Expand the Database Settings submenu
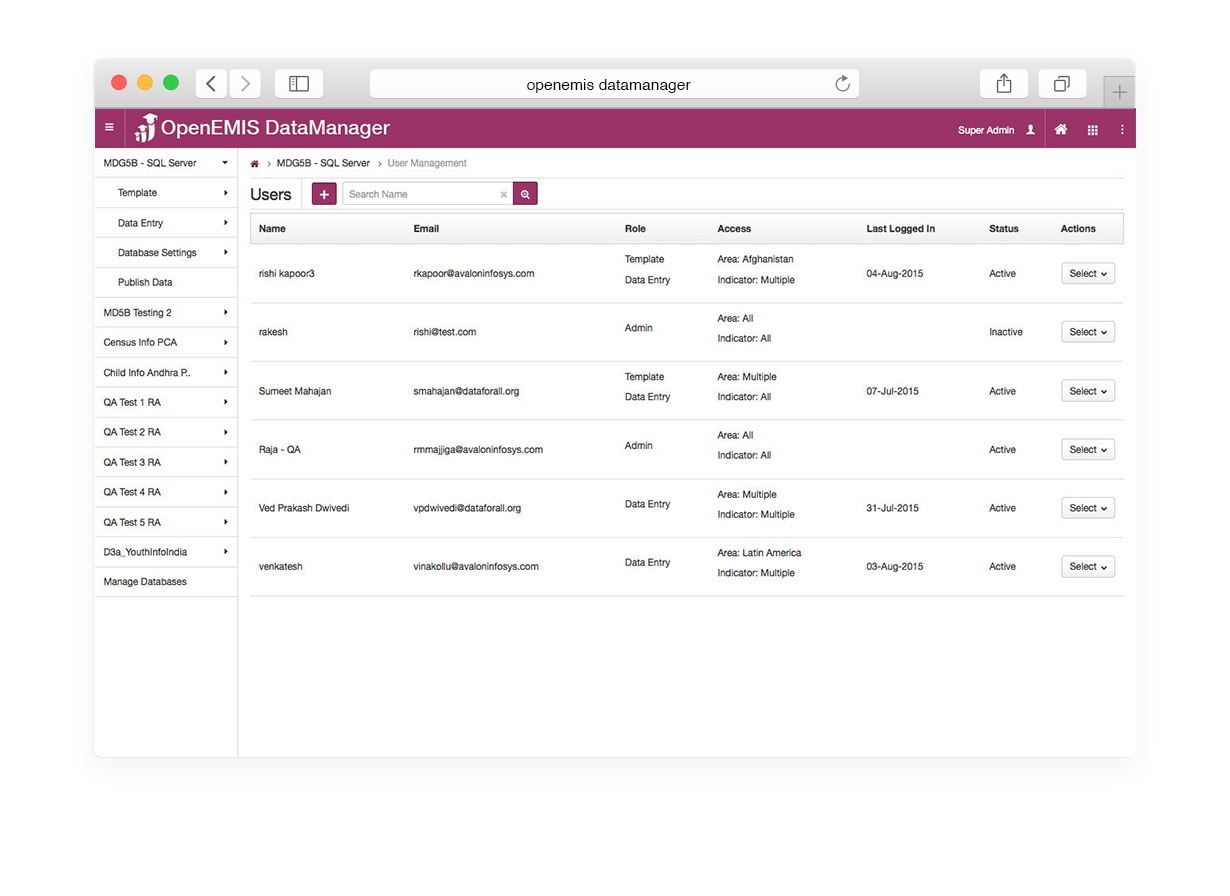Viewport: 1230px width, 896px height. pyautogui.click(x=166, y=253)
